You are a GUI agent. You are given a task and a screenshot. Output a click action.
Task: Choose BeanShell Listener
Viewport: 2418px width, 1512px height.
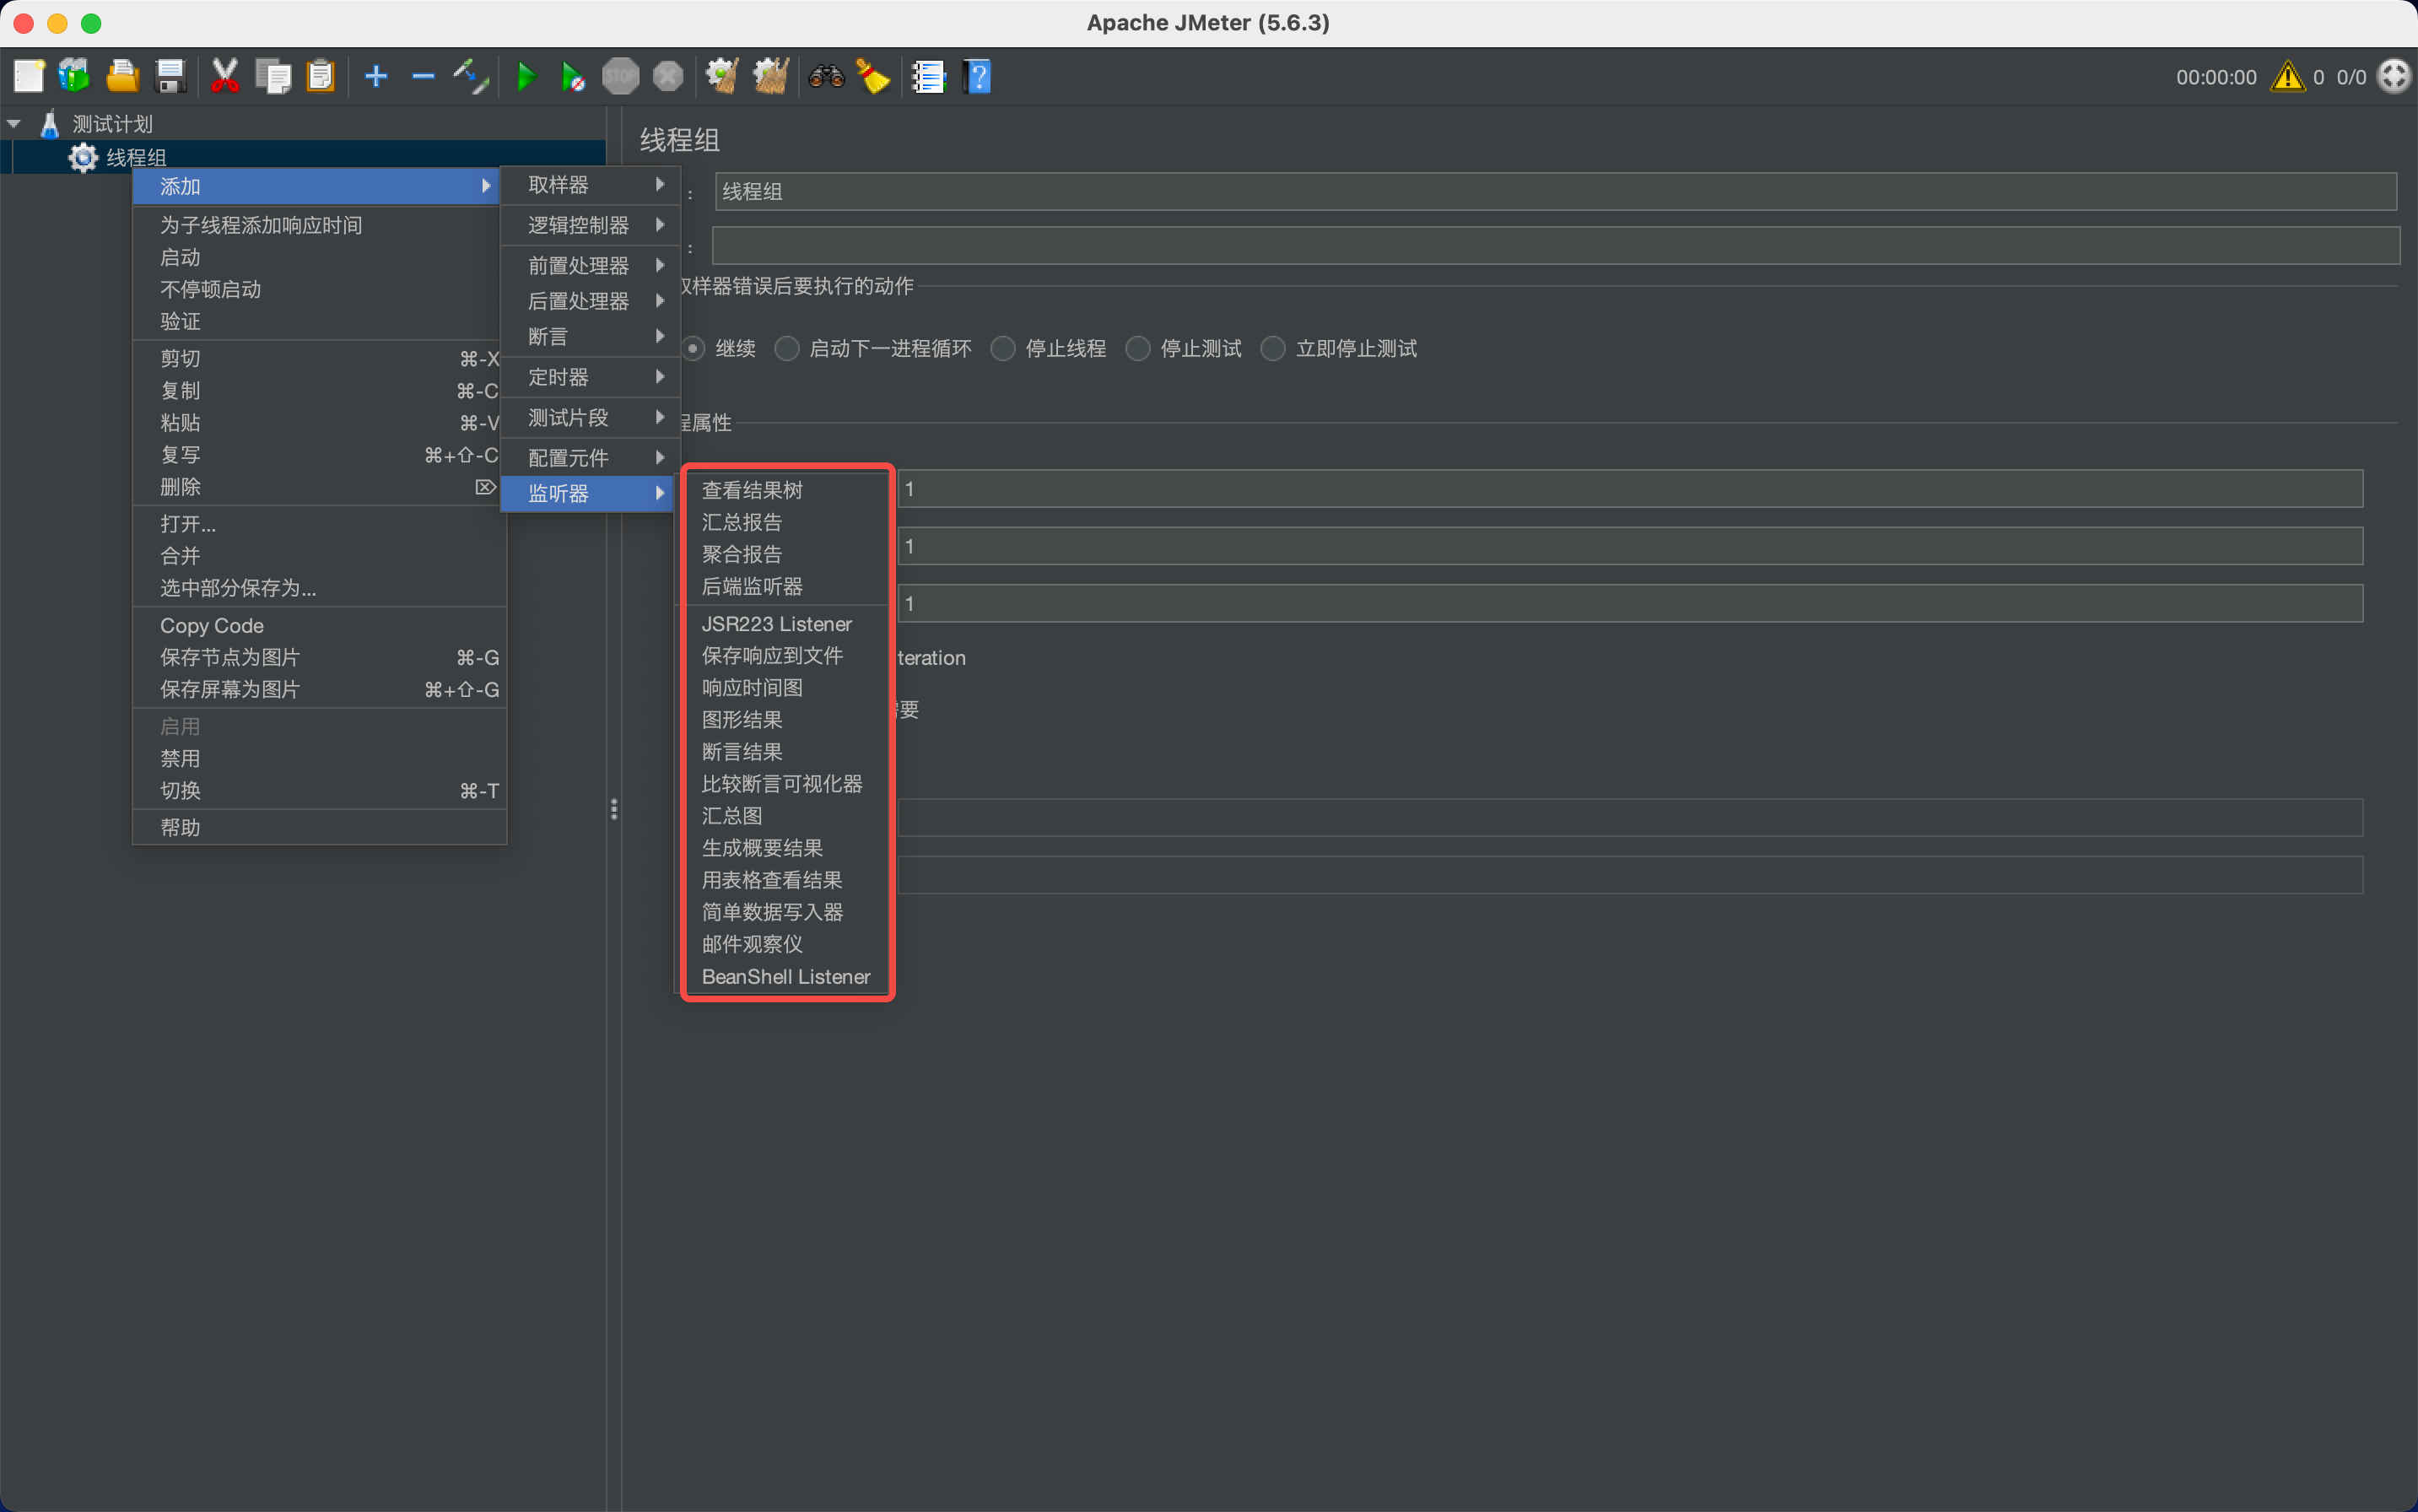tap(788, 977)
